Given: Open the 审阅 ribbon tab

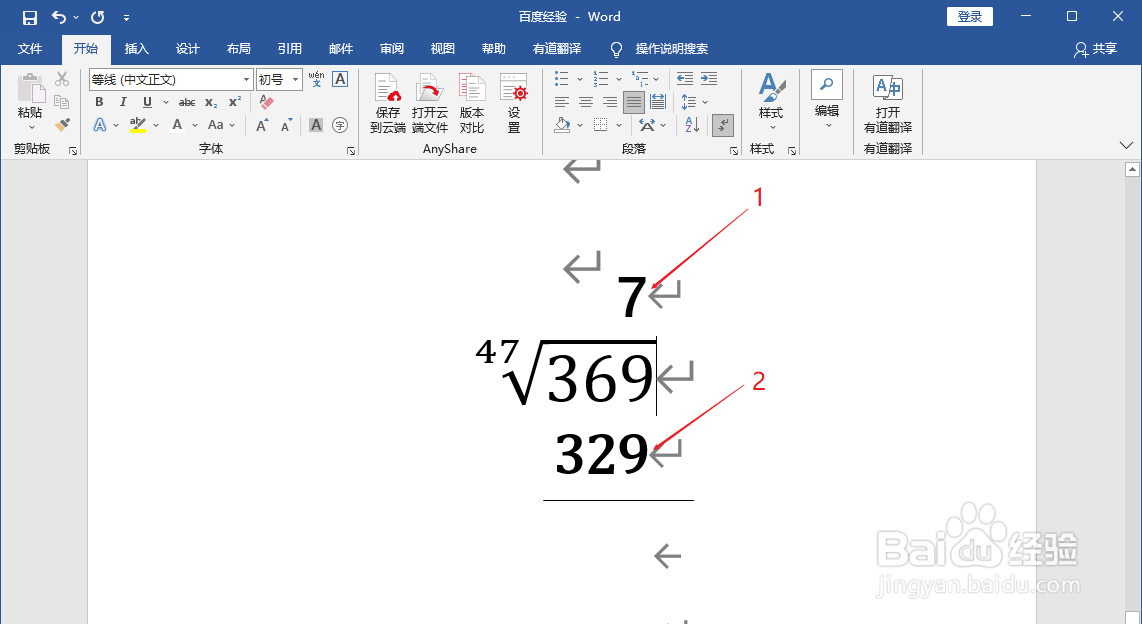Looking at the screenshot, I should click(x=391, y=48).
